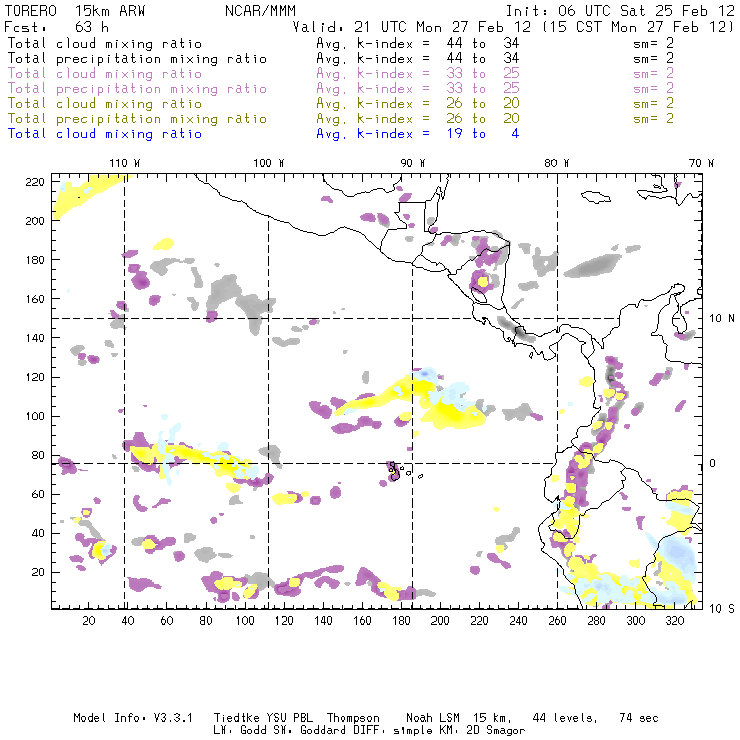Screen dimensions: 740x740
Task: Click the '110 W' longitude label
Action: click(125, 163)
